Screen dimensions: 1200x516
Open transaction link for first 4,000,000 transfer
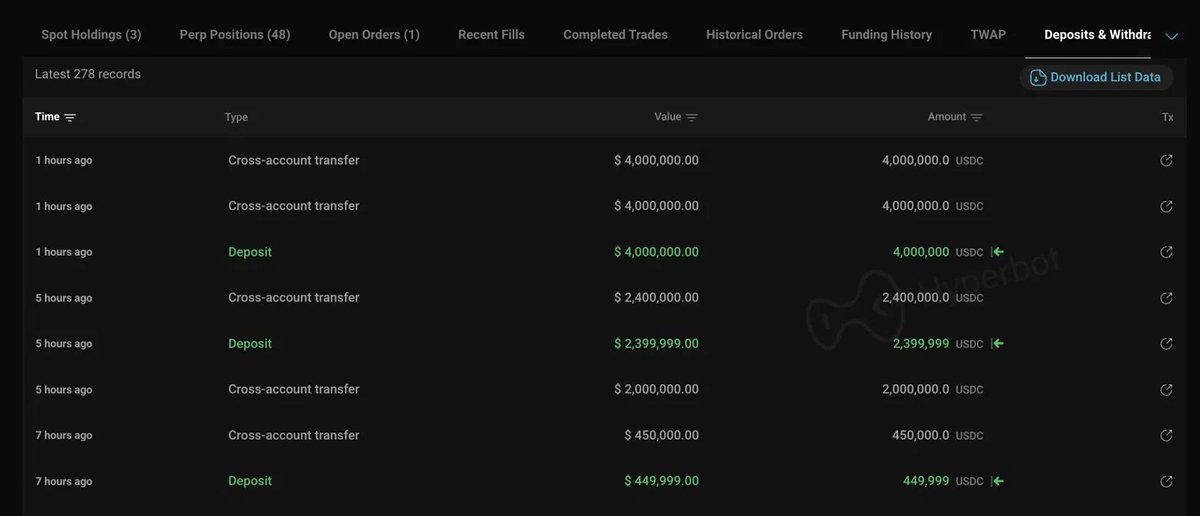[1166, 160]
